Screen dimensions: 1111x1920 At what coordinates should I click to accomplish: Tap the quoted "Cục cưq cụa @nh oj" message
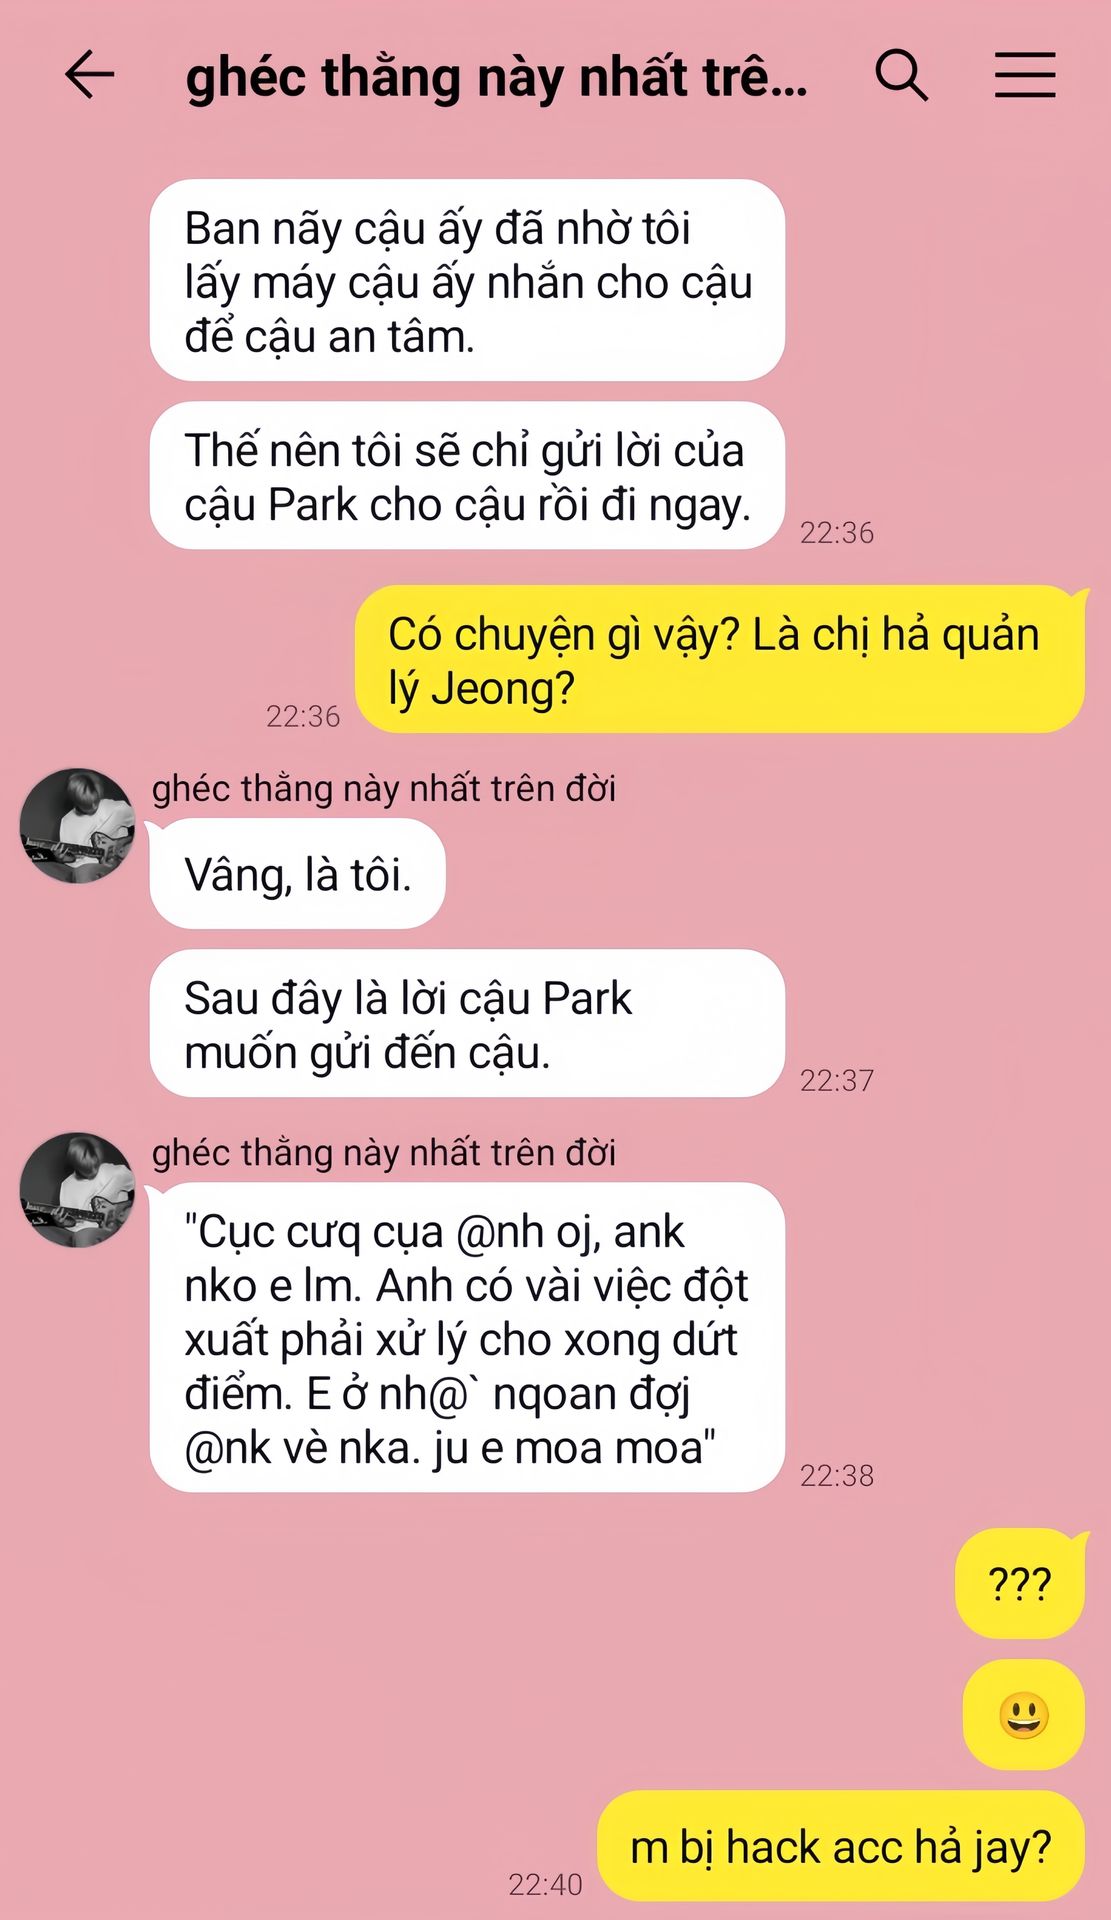467,1338
